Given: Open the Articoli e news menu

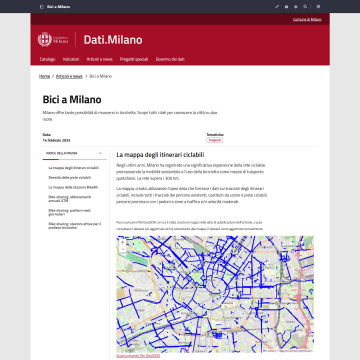Looking at the screenshot, I should tap(99, 59).
